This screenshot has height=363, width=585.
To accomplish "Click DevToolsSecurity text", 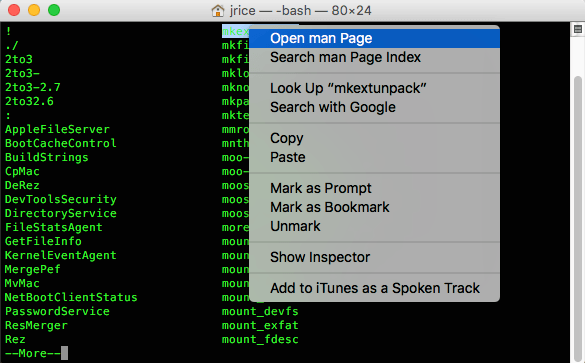I will pyautogui.click(x=60, y=199).
